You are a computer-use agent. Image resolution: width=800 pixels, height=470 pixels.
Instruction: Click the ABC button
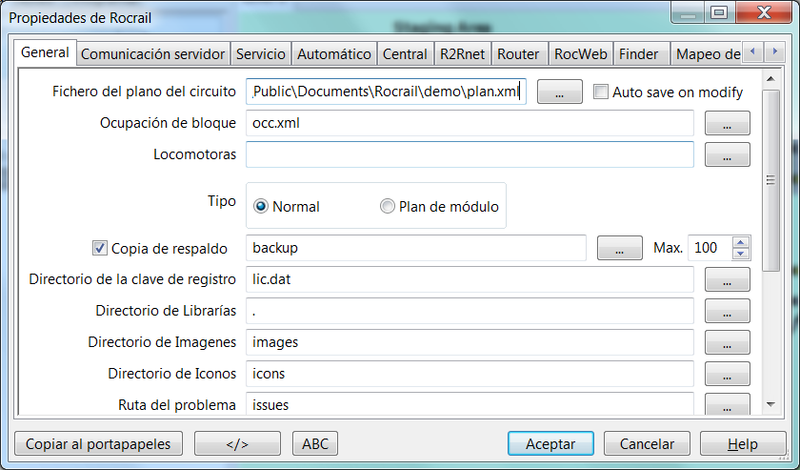315,443
